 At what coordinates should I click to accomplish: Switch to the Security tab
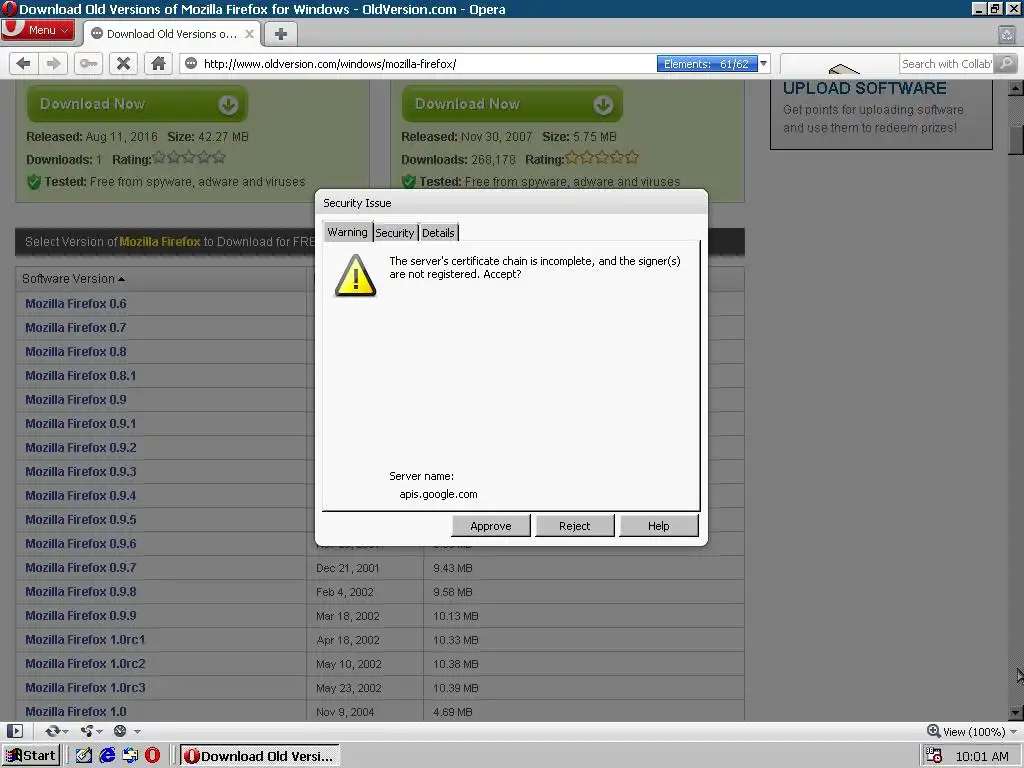tap(394, 232)
